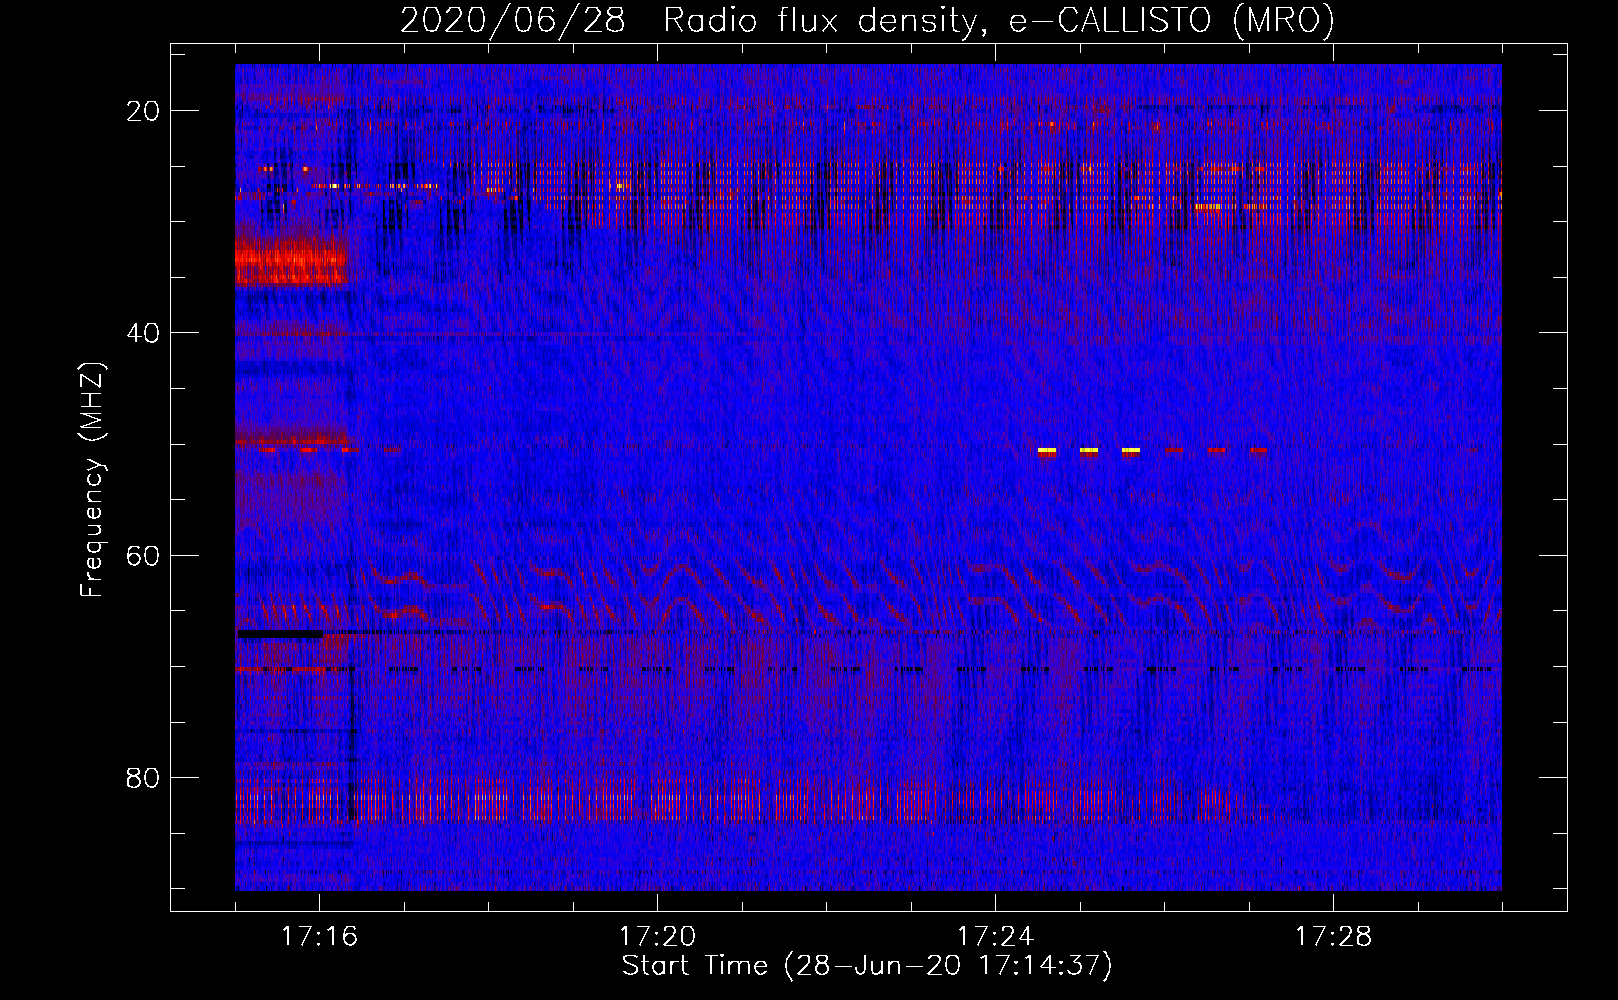Viewport: 1618px width, 1000px height.
Task: Click the '20' frequency tick label
Action: 143,111
